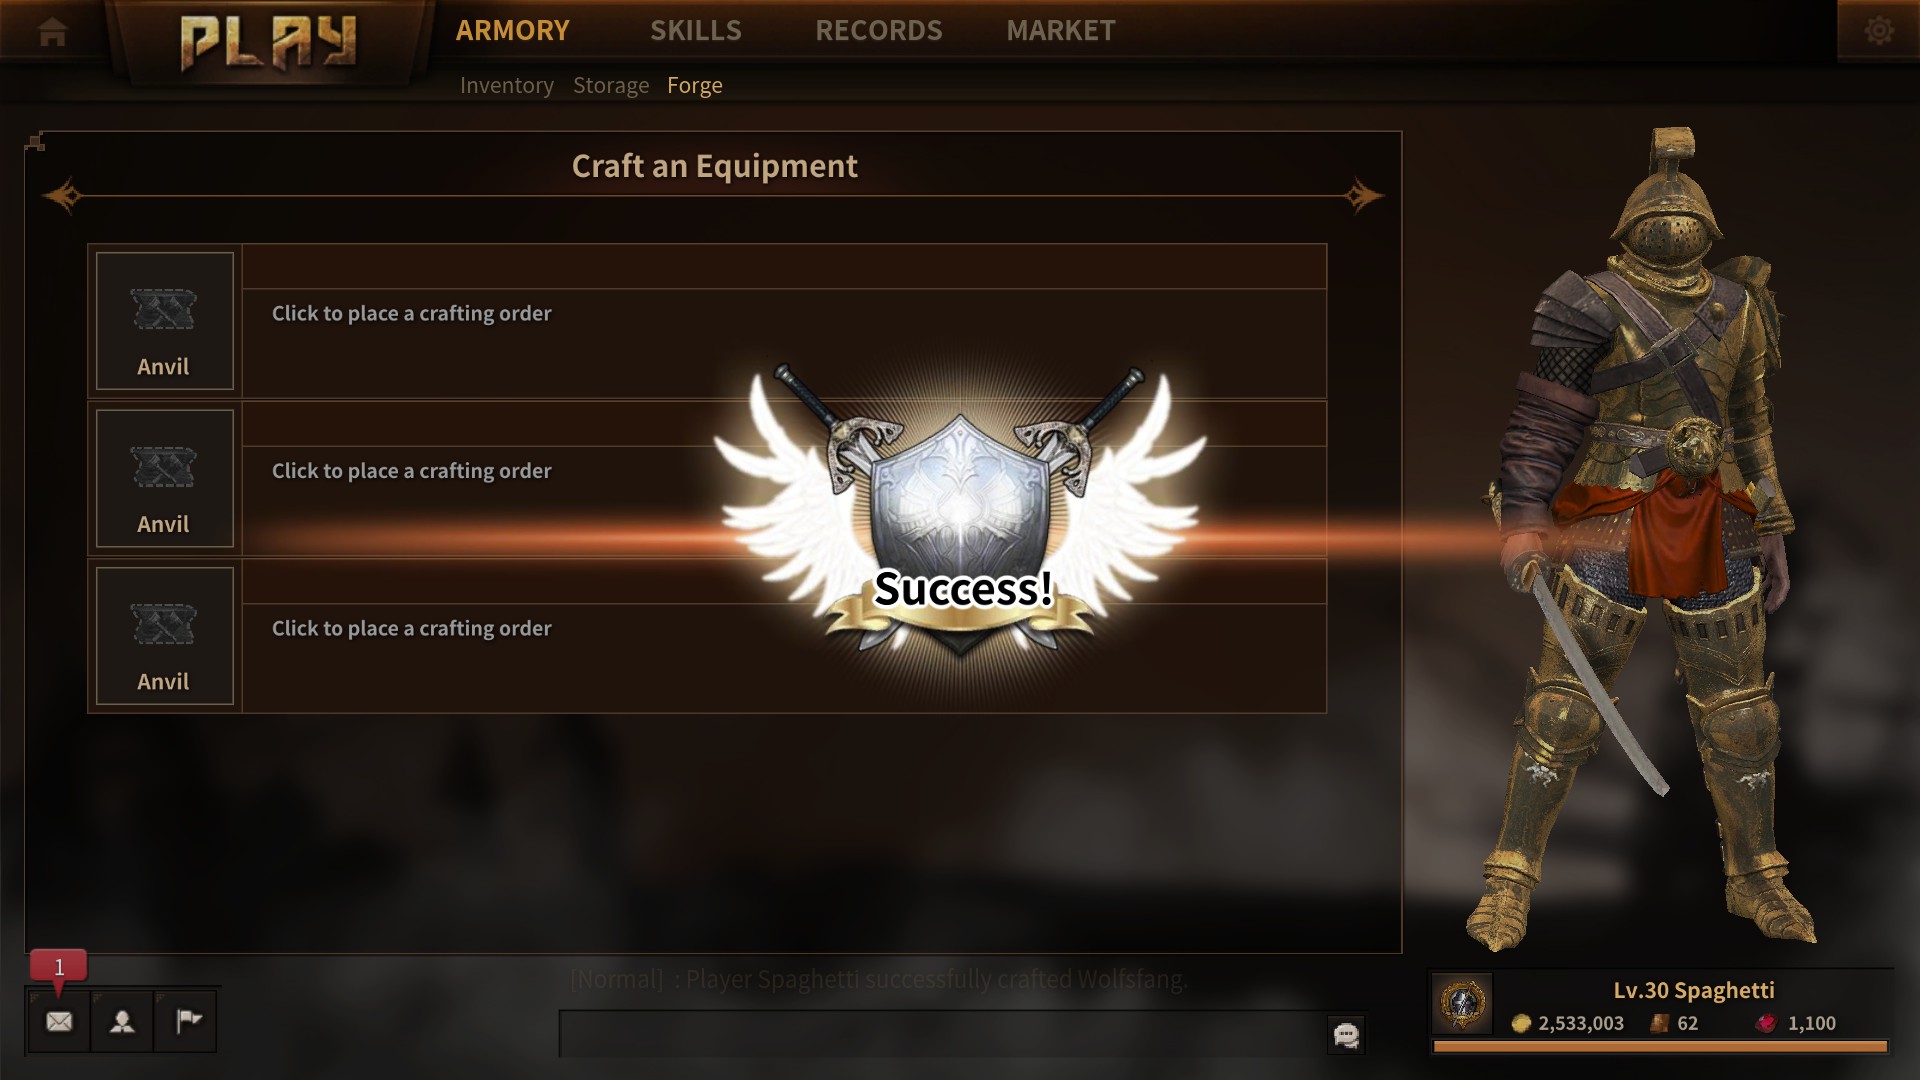Open the Storage sub-tab
Screen dimensions: 1920x1080
tap(611, 86)
